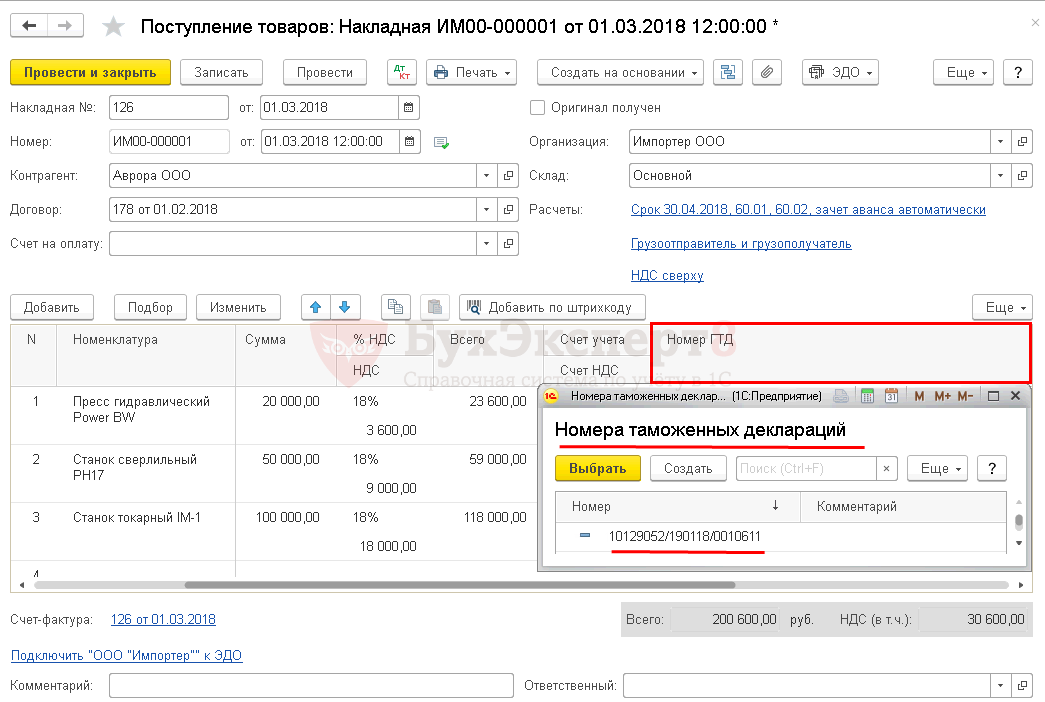Enable the Оригинал получен checkbox
This screenshot has height=702, width=1045.
[538, 108]
